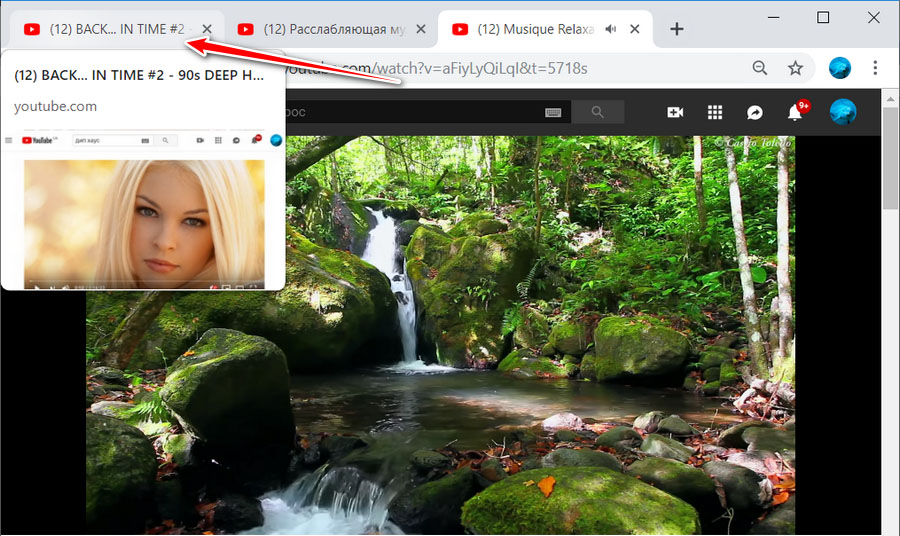Close the BACK... IN TIME #2 tab
Viewport: 900px width, 536px height.
pos(207,29)
